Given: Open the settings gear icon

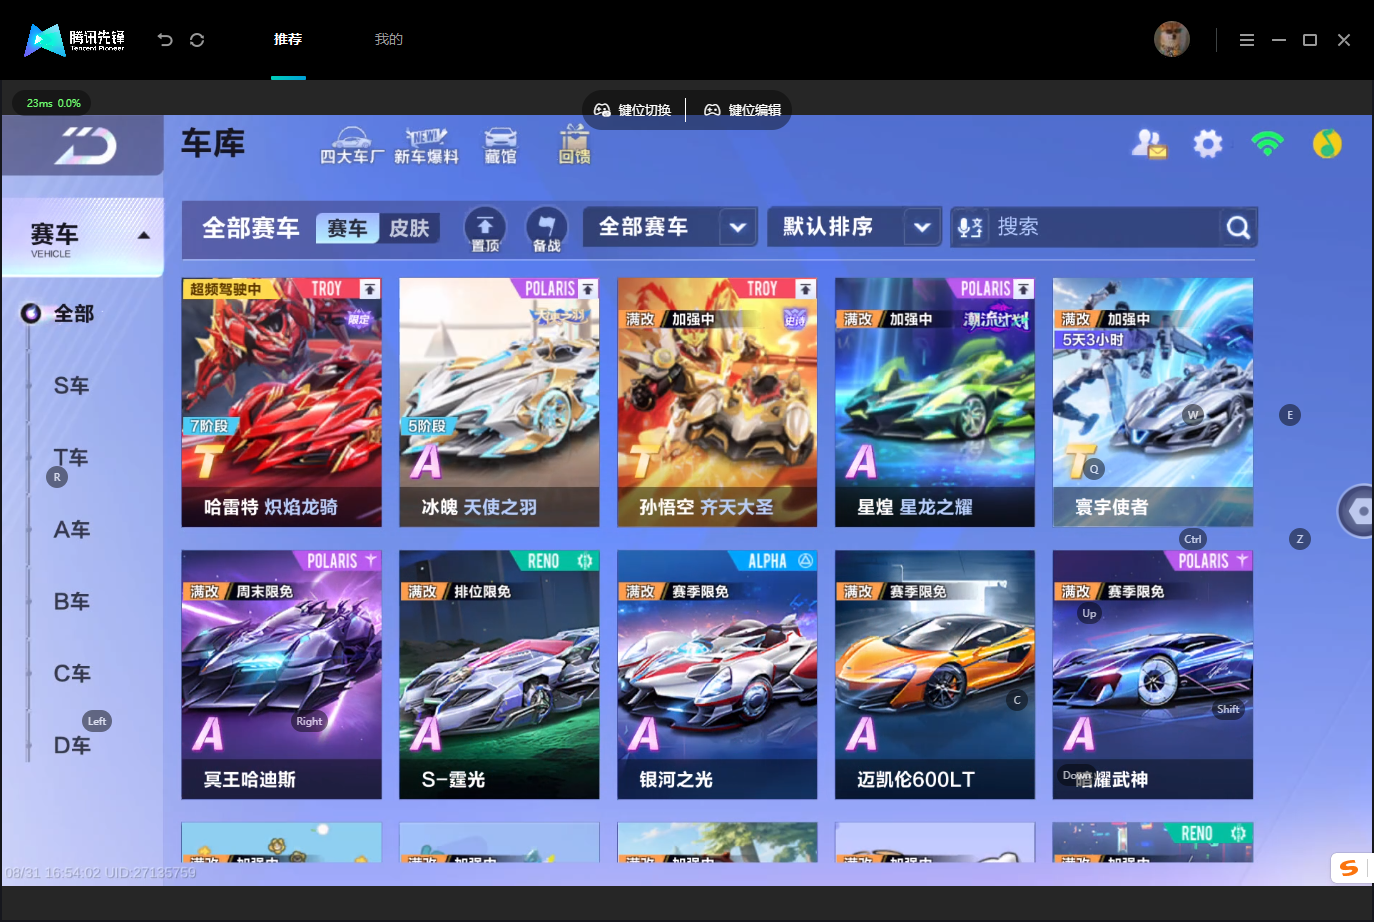Looking at the screenshot, I should click(1208, 144).
